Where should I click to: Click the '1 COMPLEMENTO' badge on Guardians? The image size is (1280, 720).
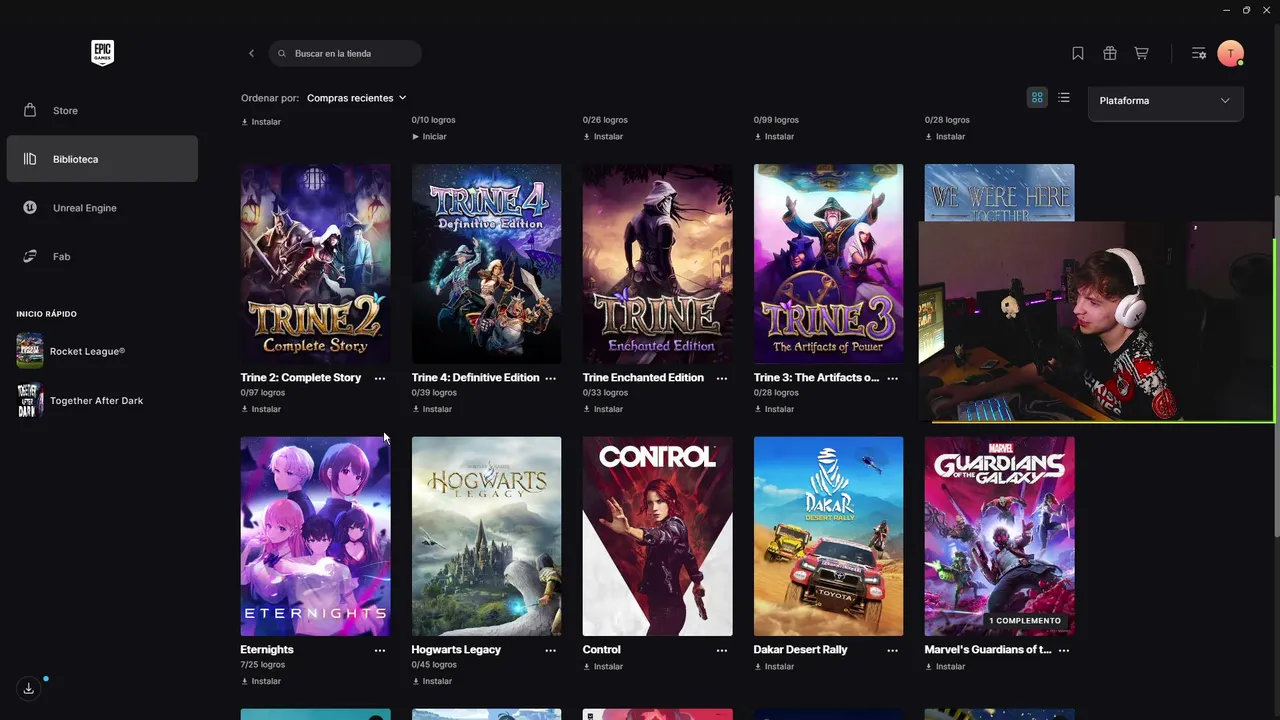coord(1025,621)
